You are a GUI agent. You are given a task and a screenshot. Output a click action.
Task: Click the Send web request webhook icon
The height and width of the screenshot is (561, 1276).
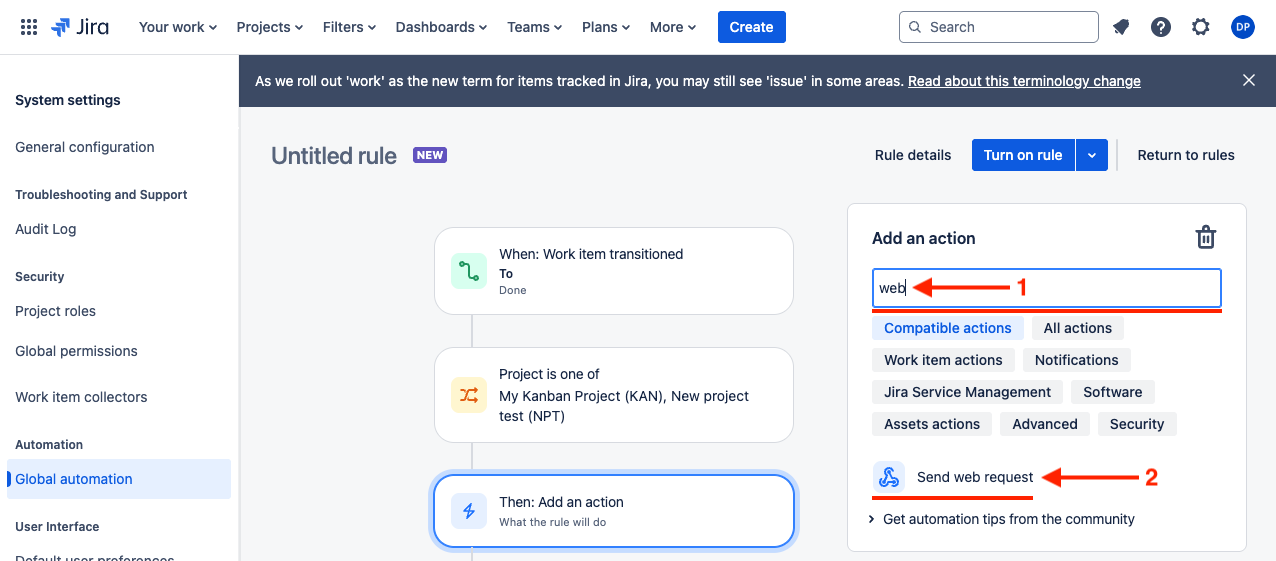coord(889,477)
